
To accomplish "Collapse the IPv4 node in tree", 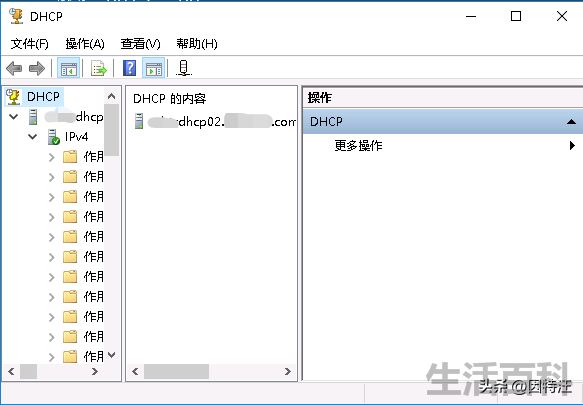I will 33,137.
